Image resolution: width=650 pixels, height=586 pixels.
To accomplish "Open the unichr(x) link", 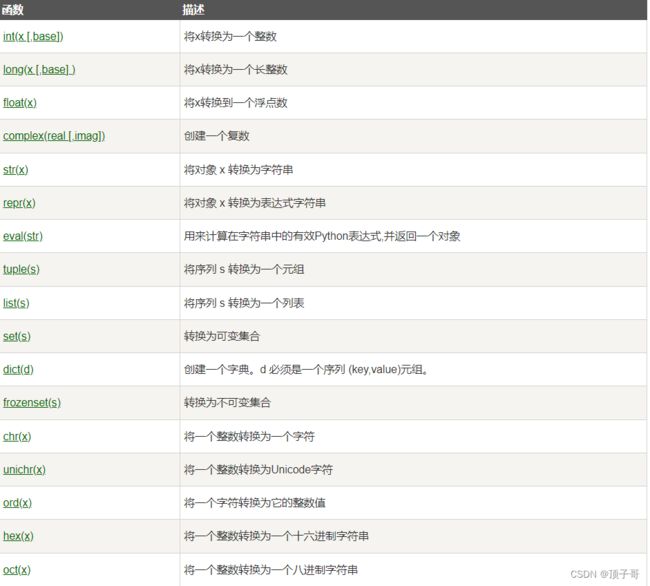I will tap(24, 470).
